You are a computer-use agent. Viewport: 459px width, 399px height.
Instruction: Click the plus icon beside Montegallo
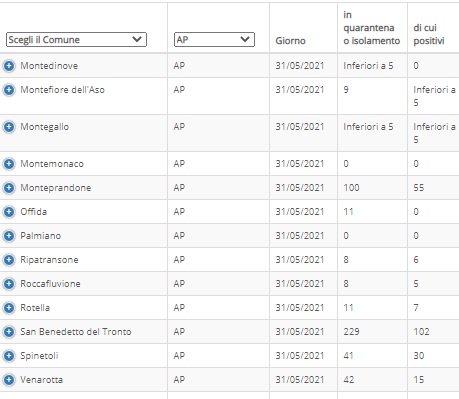[x=9, y=127]
